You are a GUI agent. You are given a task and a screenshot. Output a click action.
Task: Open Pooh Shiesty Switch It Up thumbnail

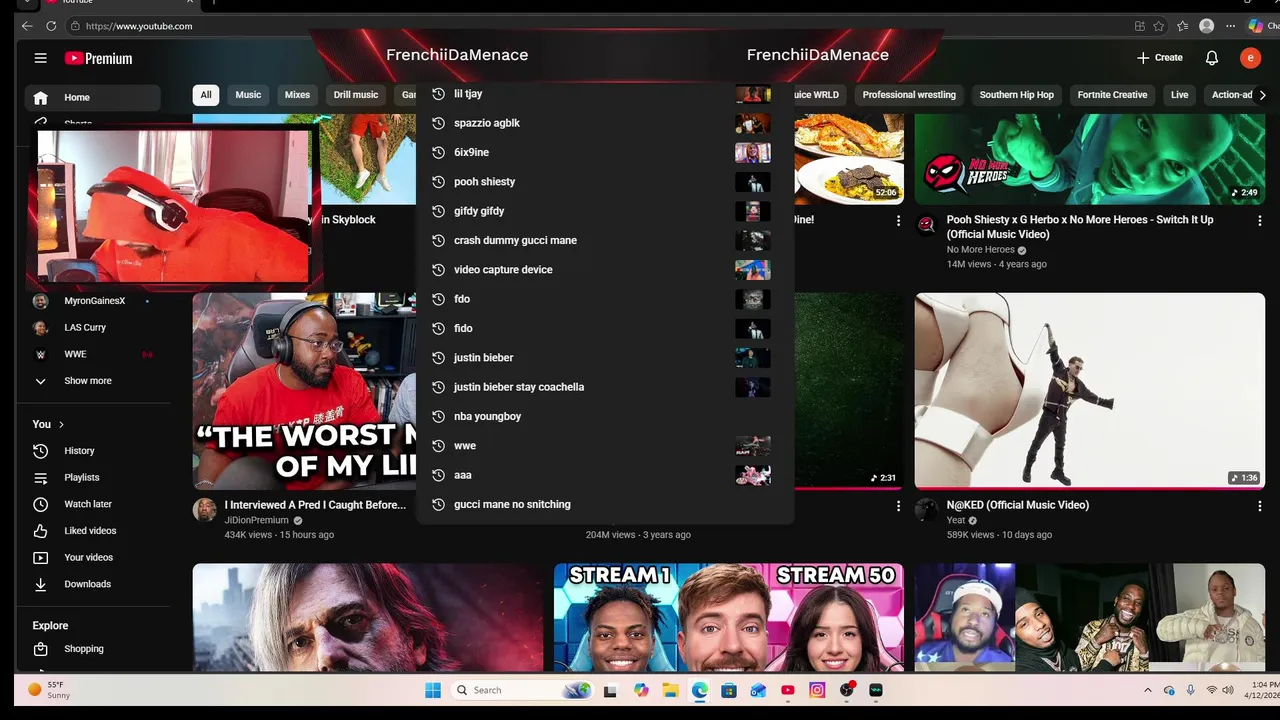tap(1089, 159)
